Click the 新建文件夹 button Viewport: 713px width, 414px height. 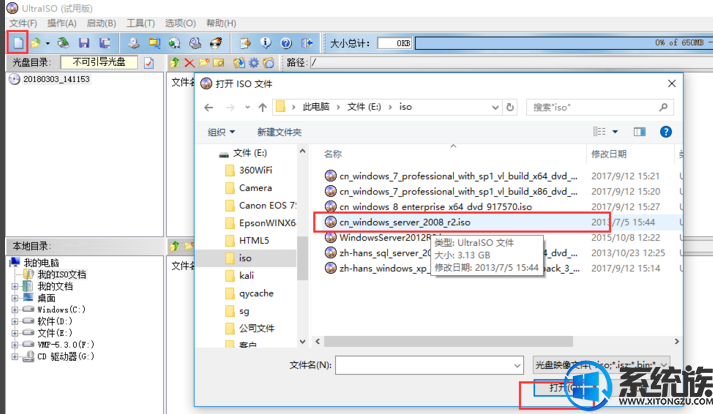pos(279,132)
